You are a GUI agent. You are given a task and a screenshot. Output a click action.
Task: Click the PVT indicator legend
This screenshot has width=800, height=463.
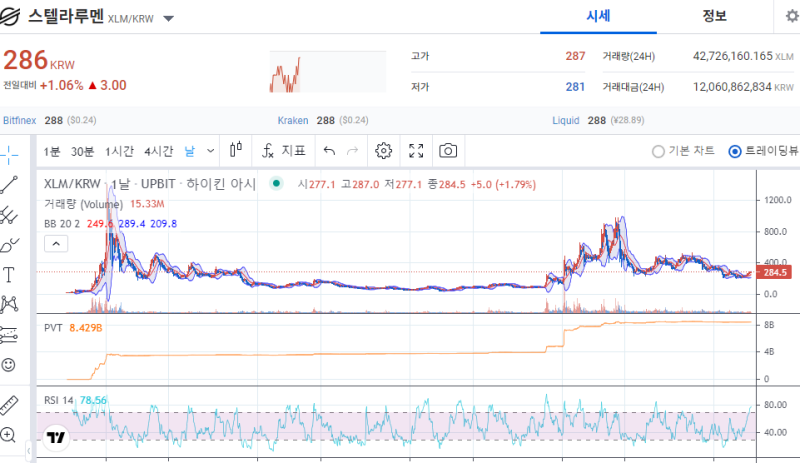pos(53,328)
